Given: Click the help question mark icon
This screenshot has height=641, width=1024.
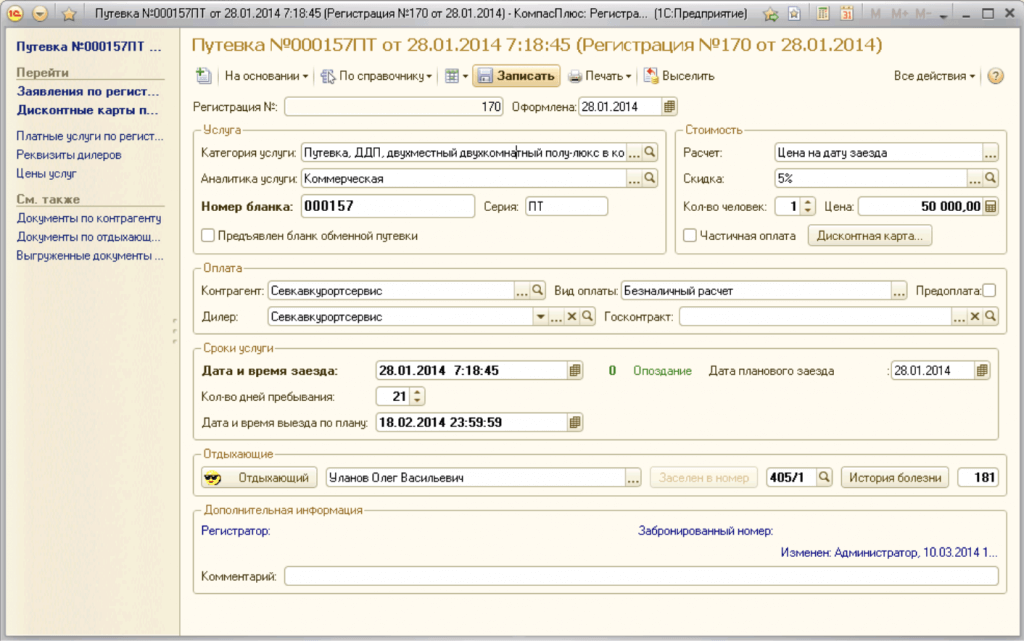Looking at the screenshot, I should point(995,76).
